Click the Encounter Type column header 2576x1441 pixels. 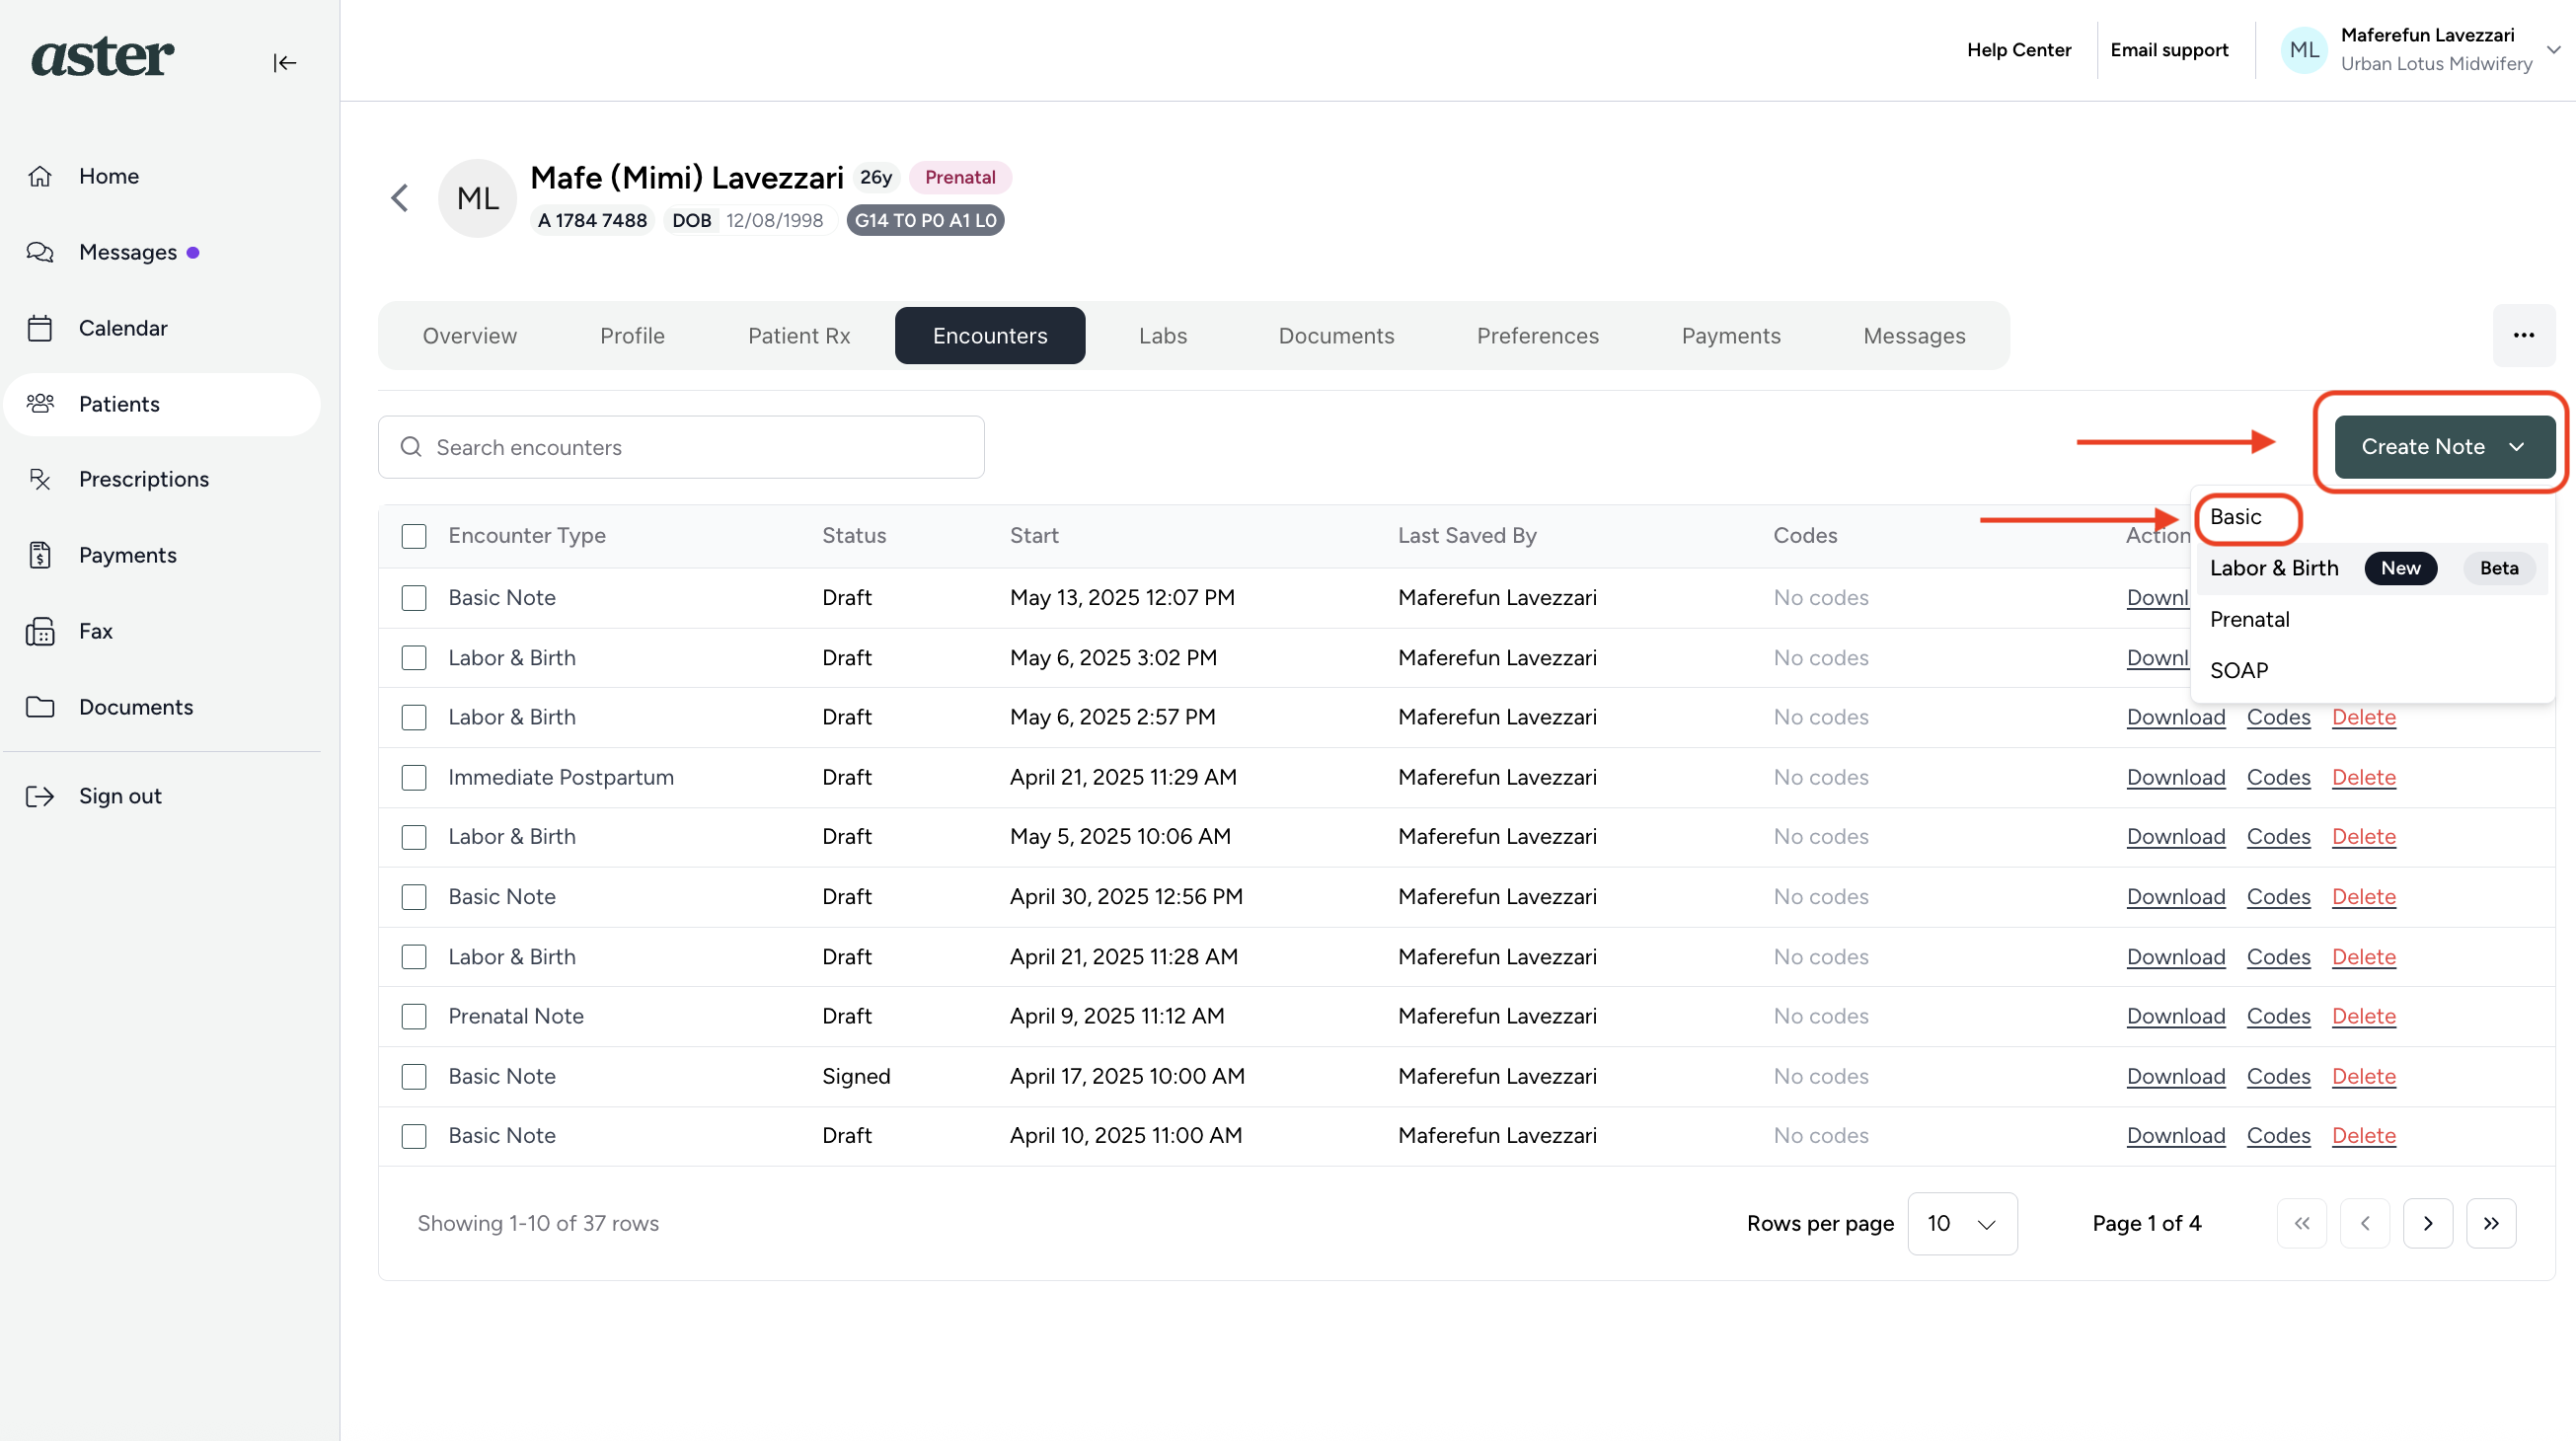pyautogui.click(x=527, y=536)
